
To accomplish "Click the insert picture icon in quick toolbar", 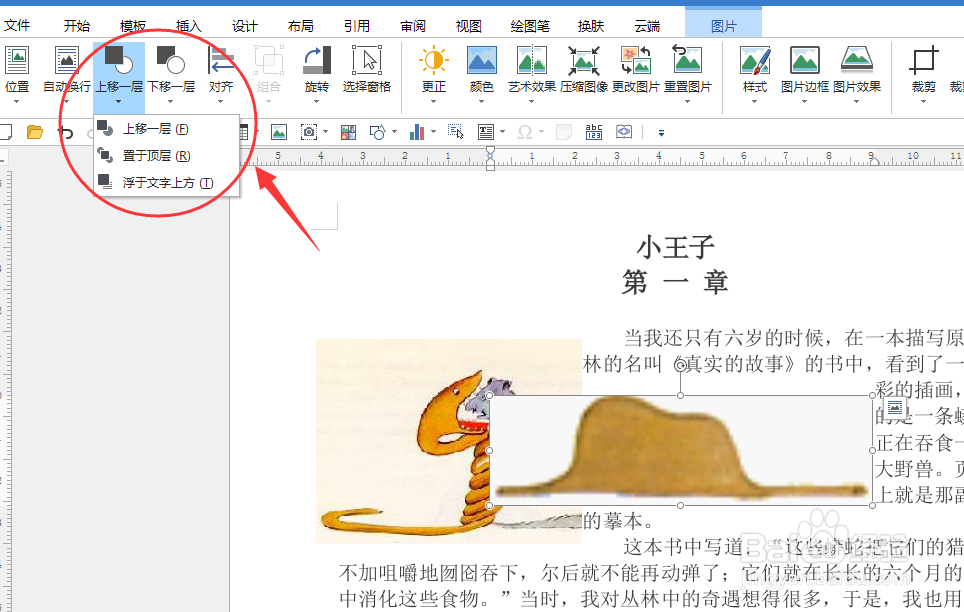I will [279, 132].
